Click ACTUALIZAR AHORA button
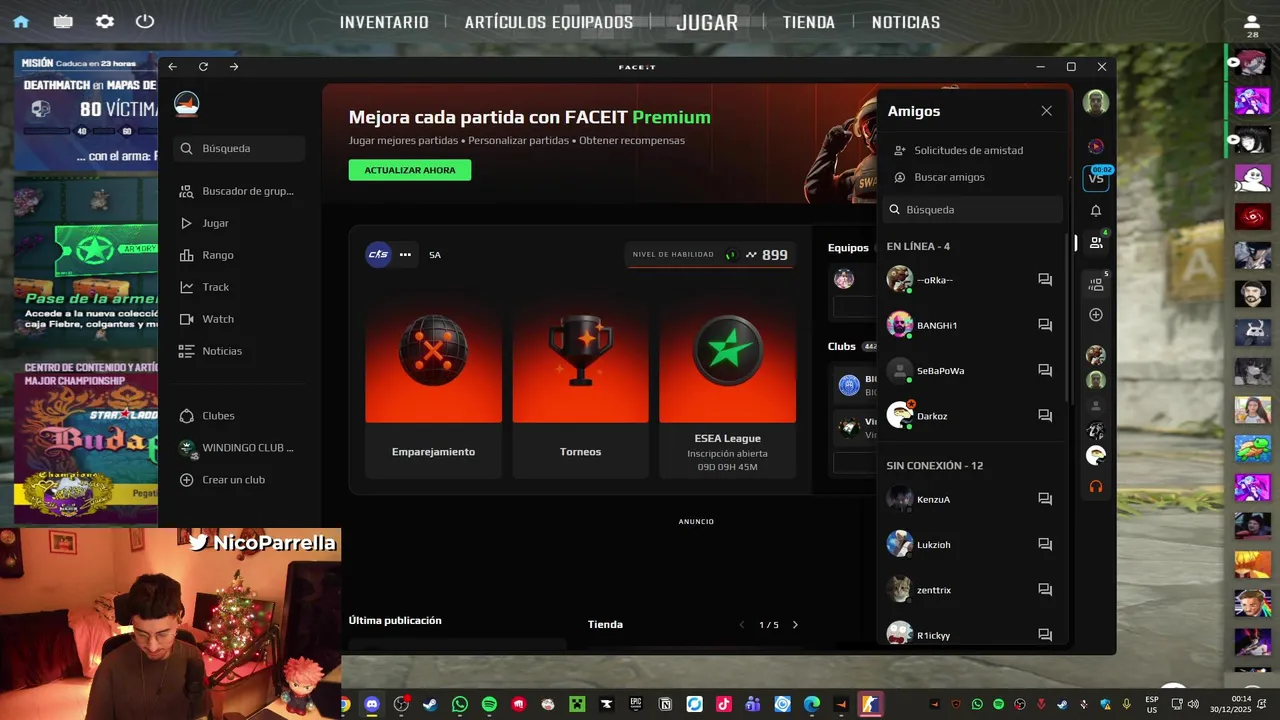The width and height of the screenshot is (1280, 720). tap(410, 170)
